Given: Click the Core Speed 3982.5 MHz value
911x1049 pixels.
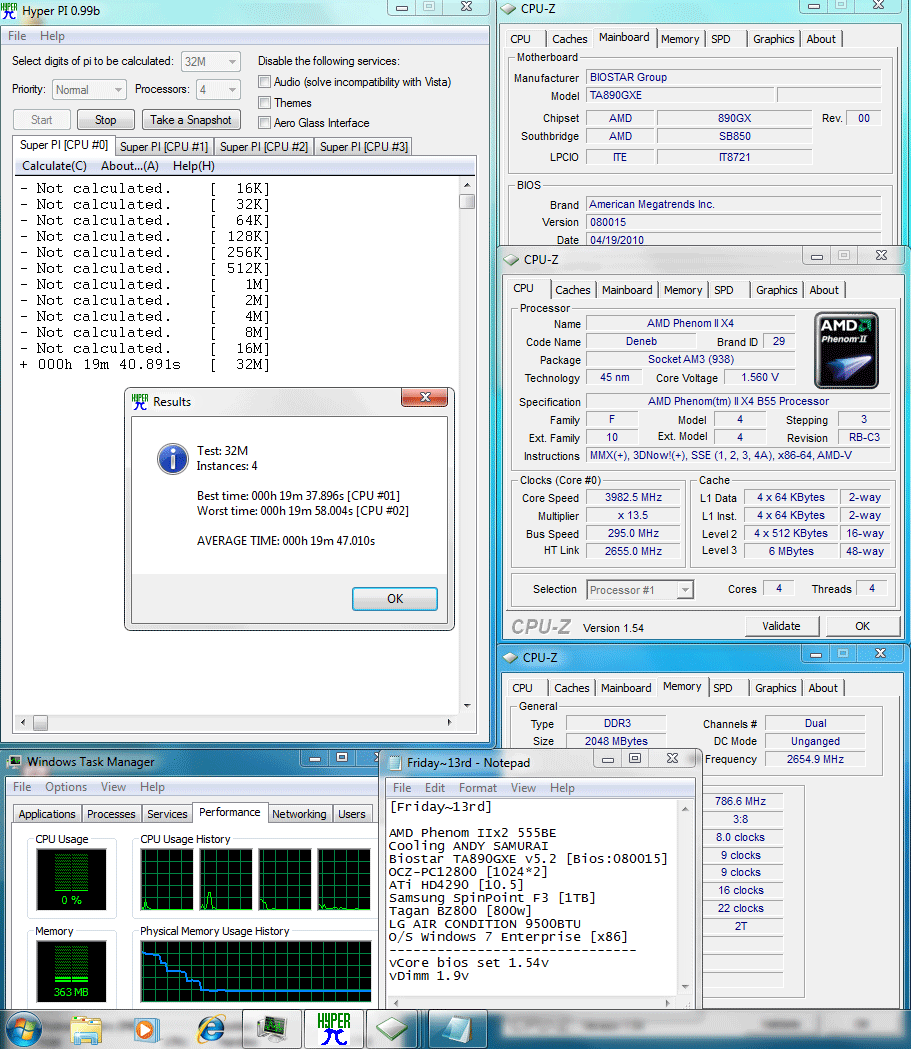Looking at the screenshot, I should [633, 498].
